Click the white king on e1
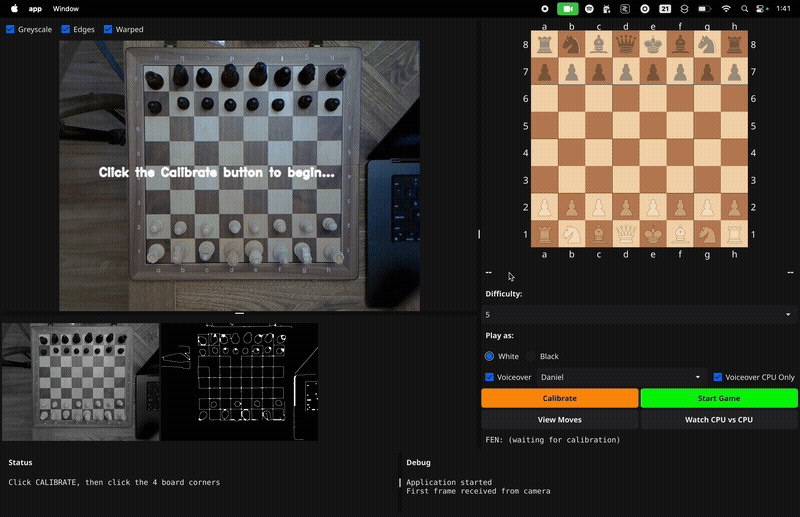This screenshot has height=517, width=800. [653, 234]
